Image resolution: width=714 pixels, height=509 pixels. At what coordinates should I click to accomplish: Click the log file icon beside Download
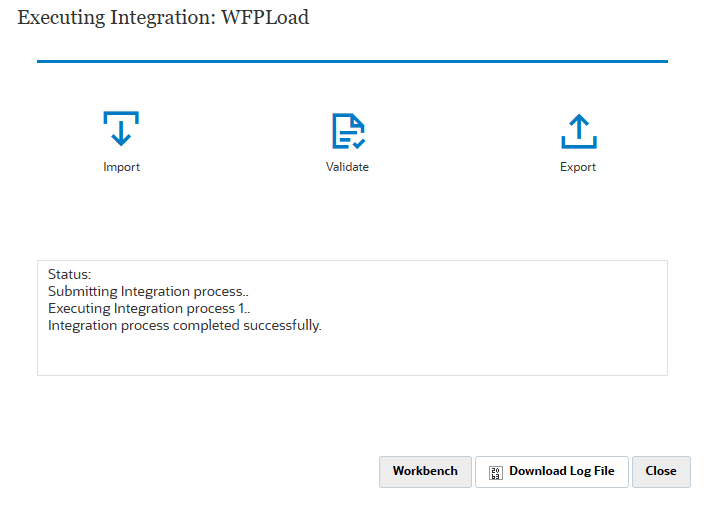(495, 472)
